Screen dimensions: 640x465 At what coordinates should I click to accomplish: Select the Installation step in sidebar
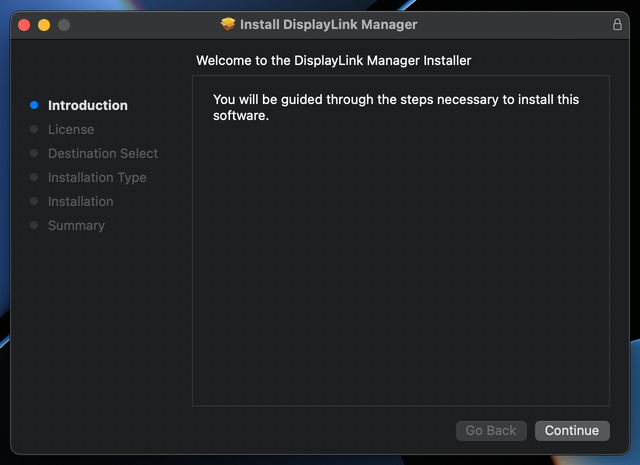(x=81, y=201)
